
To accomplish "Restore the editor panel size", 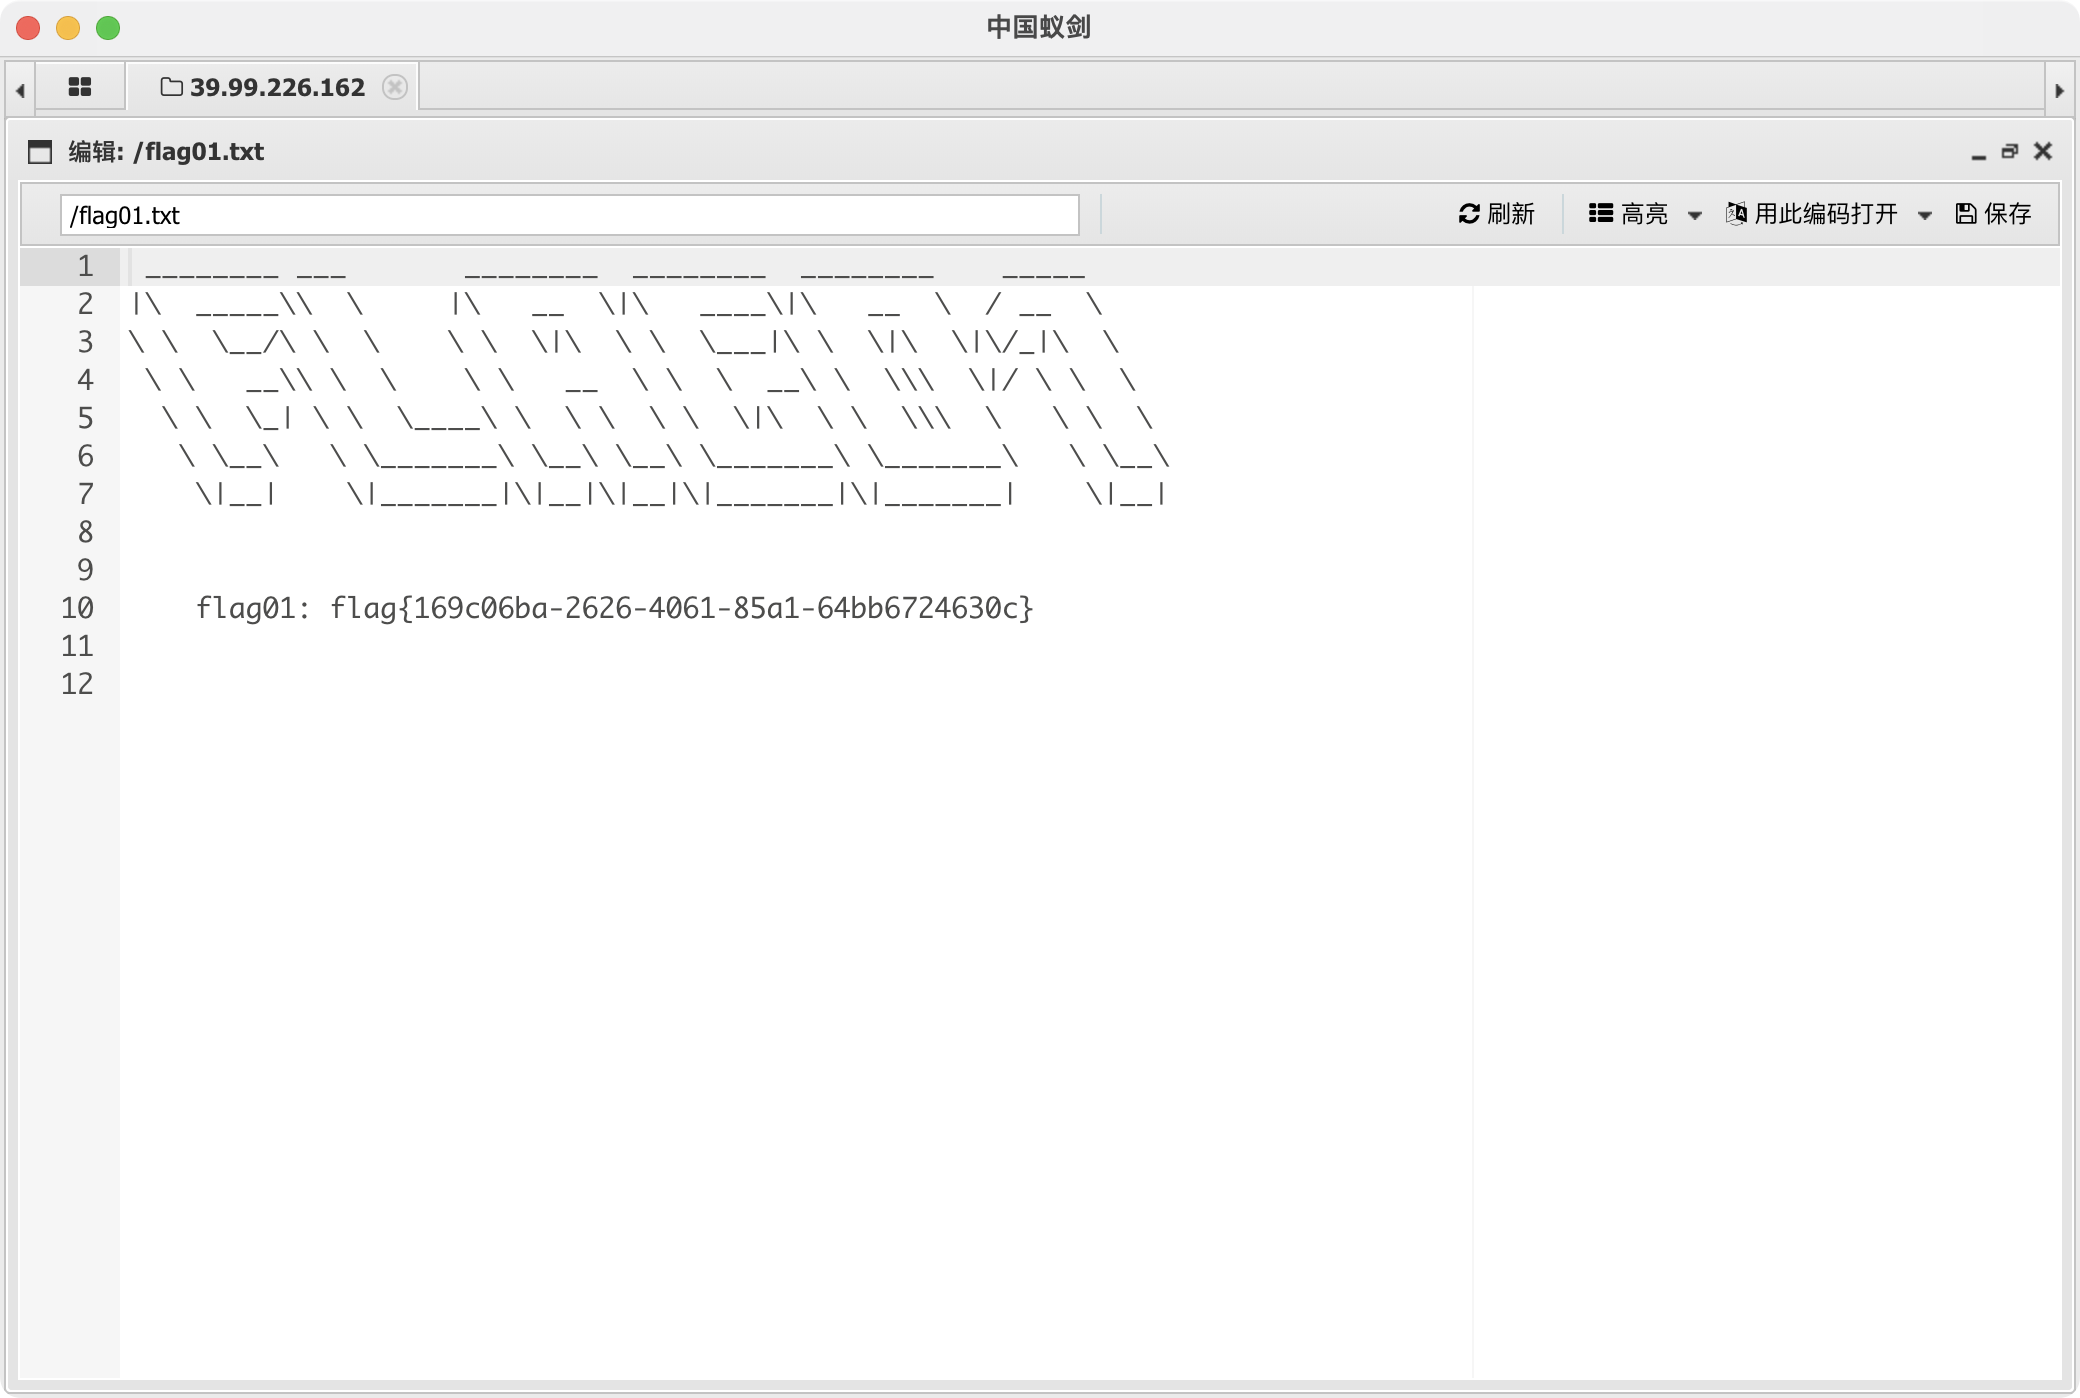I will [2010, 151].
